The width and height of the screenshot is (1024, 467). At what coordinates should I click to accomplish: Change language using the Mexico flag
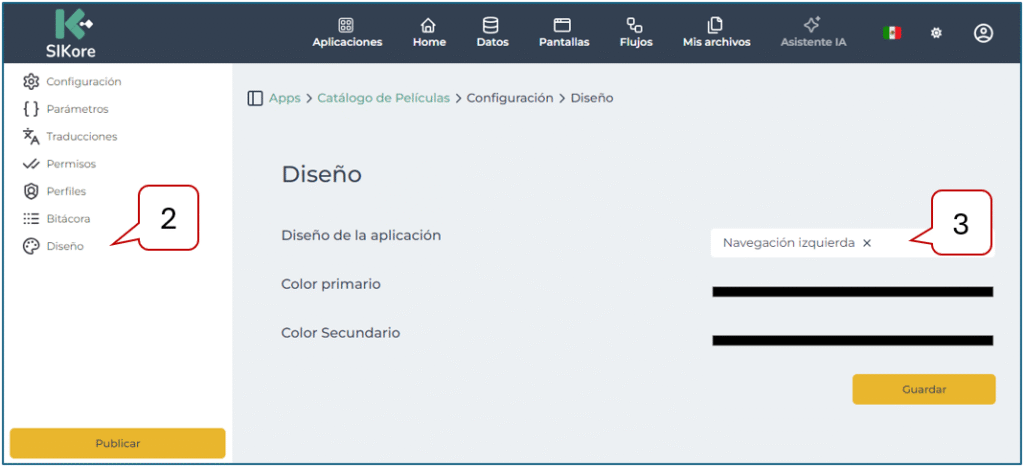(892, 33)
